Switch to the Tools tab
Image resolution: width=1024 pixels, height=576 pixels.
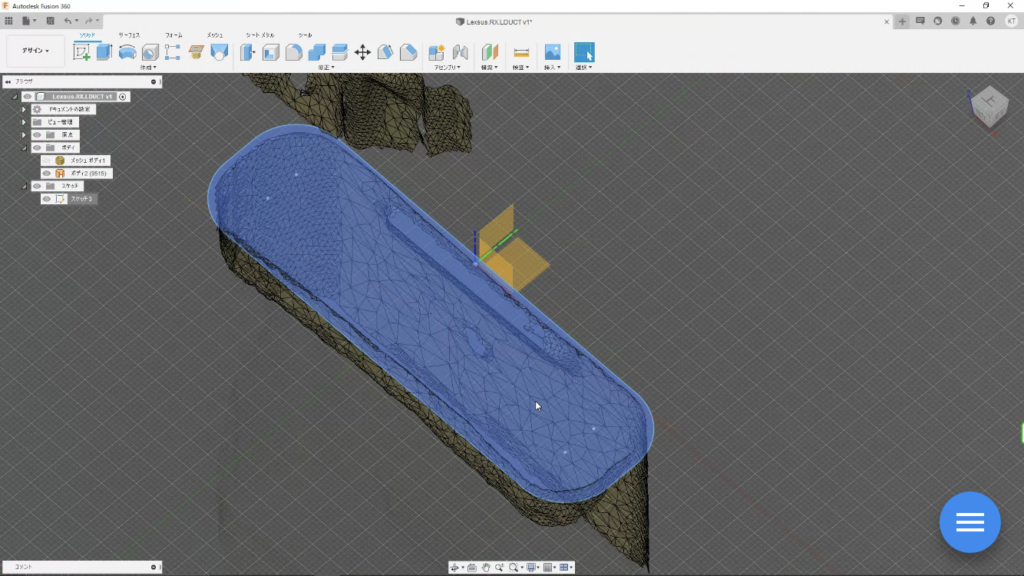pos(305,35)
